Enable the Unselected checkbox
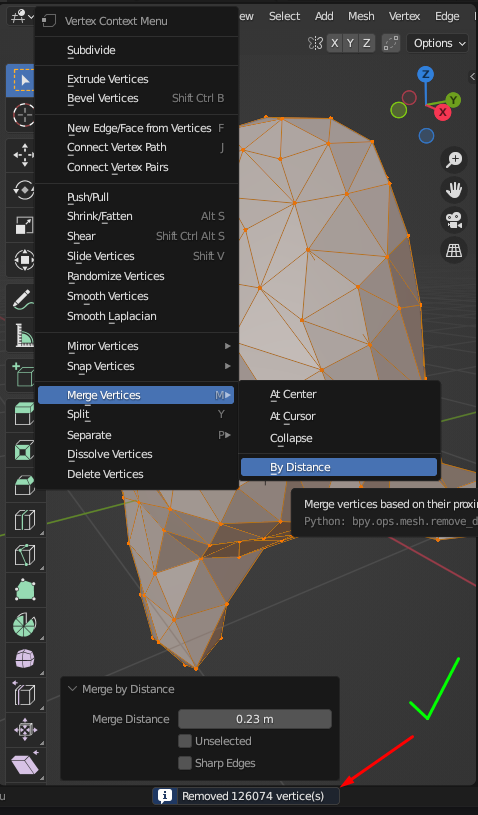This screenshot has width=478, height=815. (185, 741)
